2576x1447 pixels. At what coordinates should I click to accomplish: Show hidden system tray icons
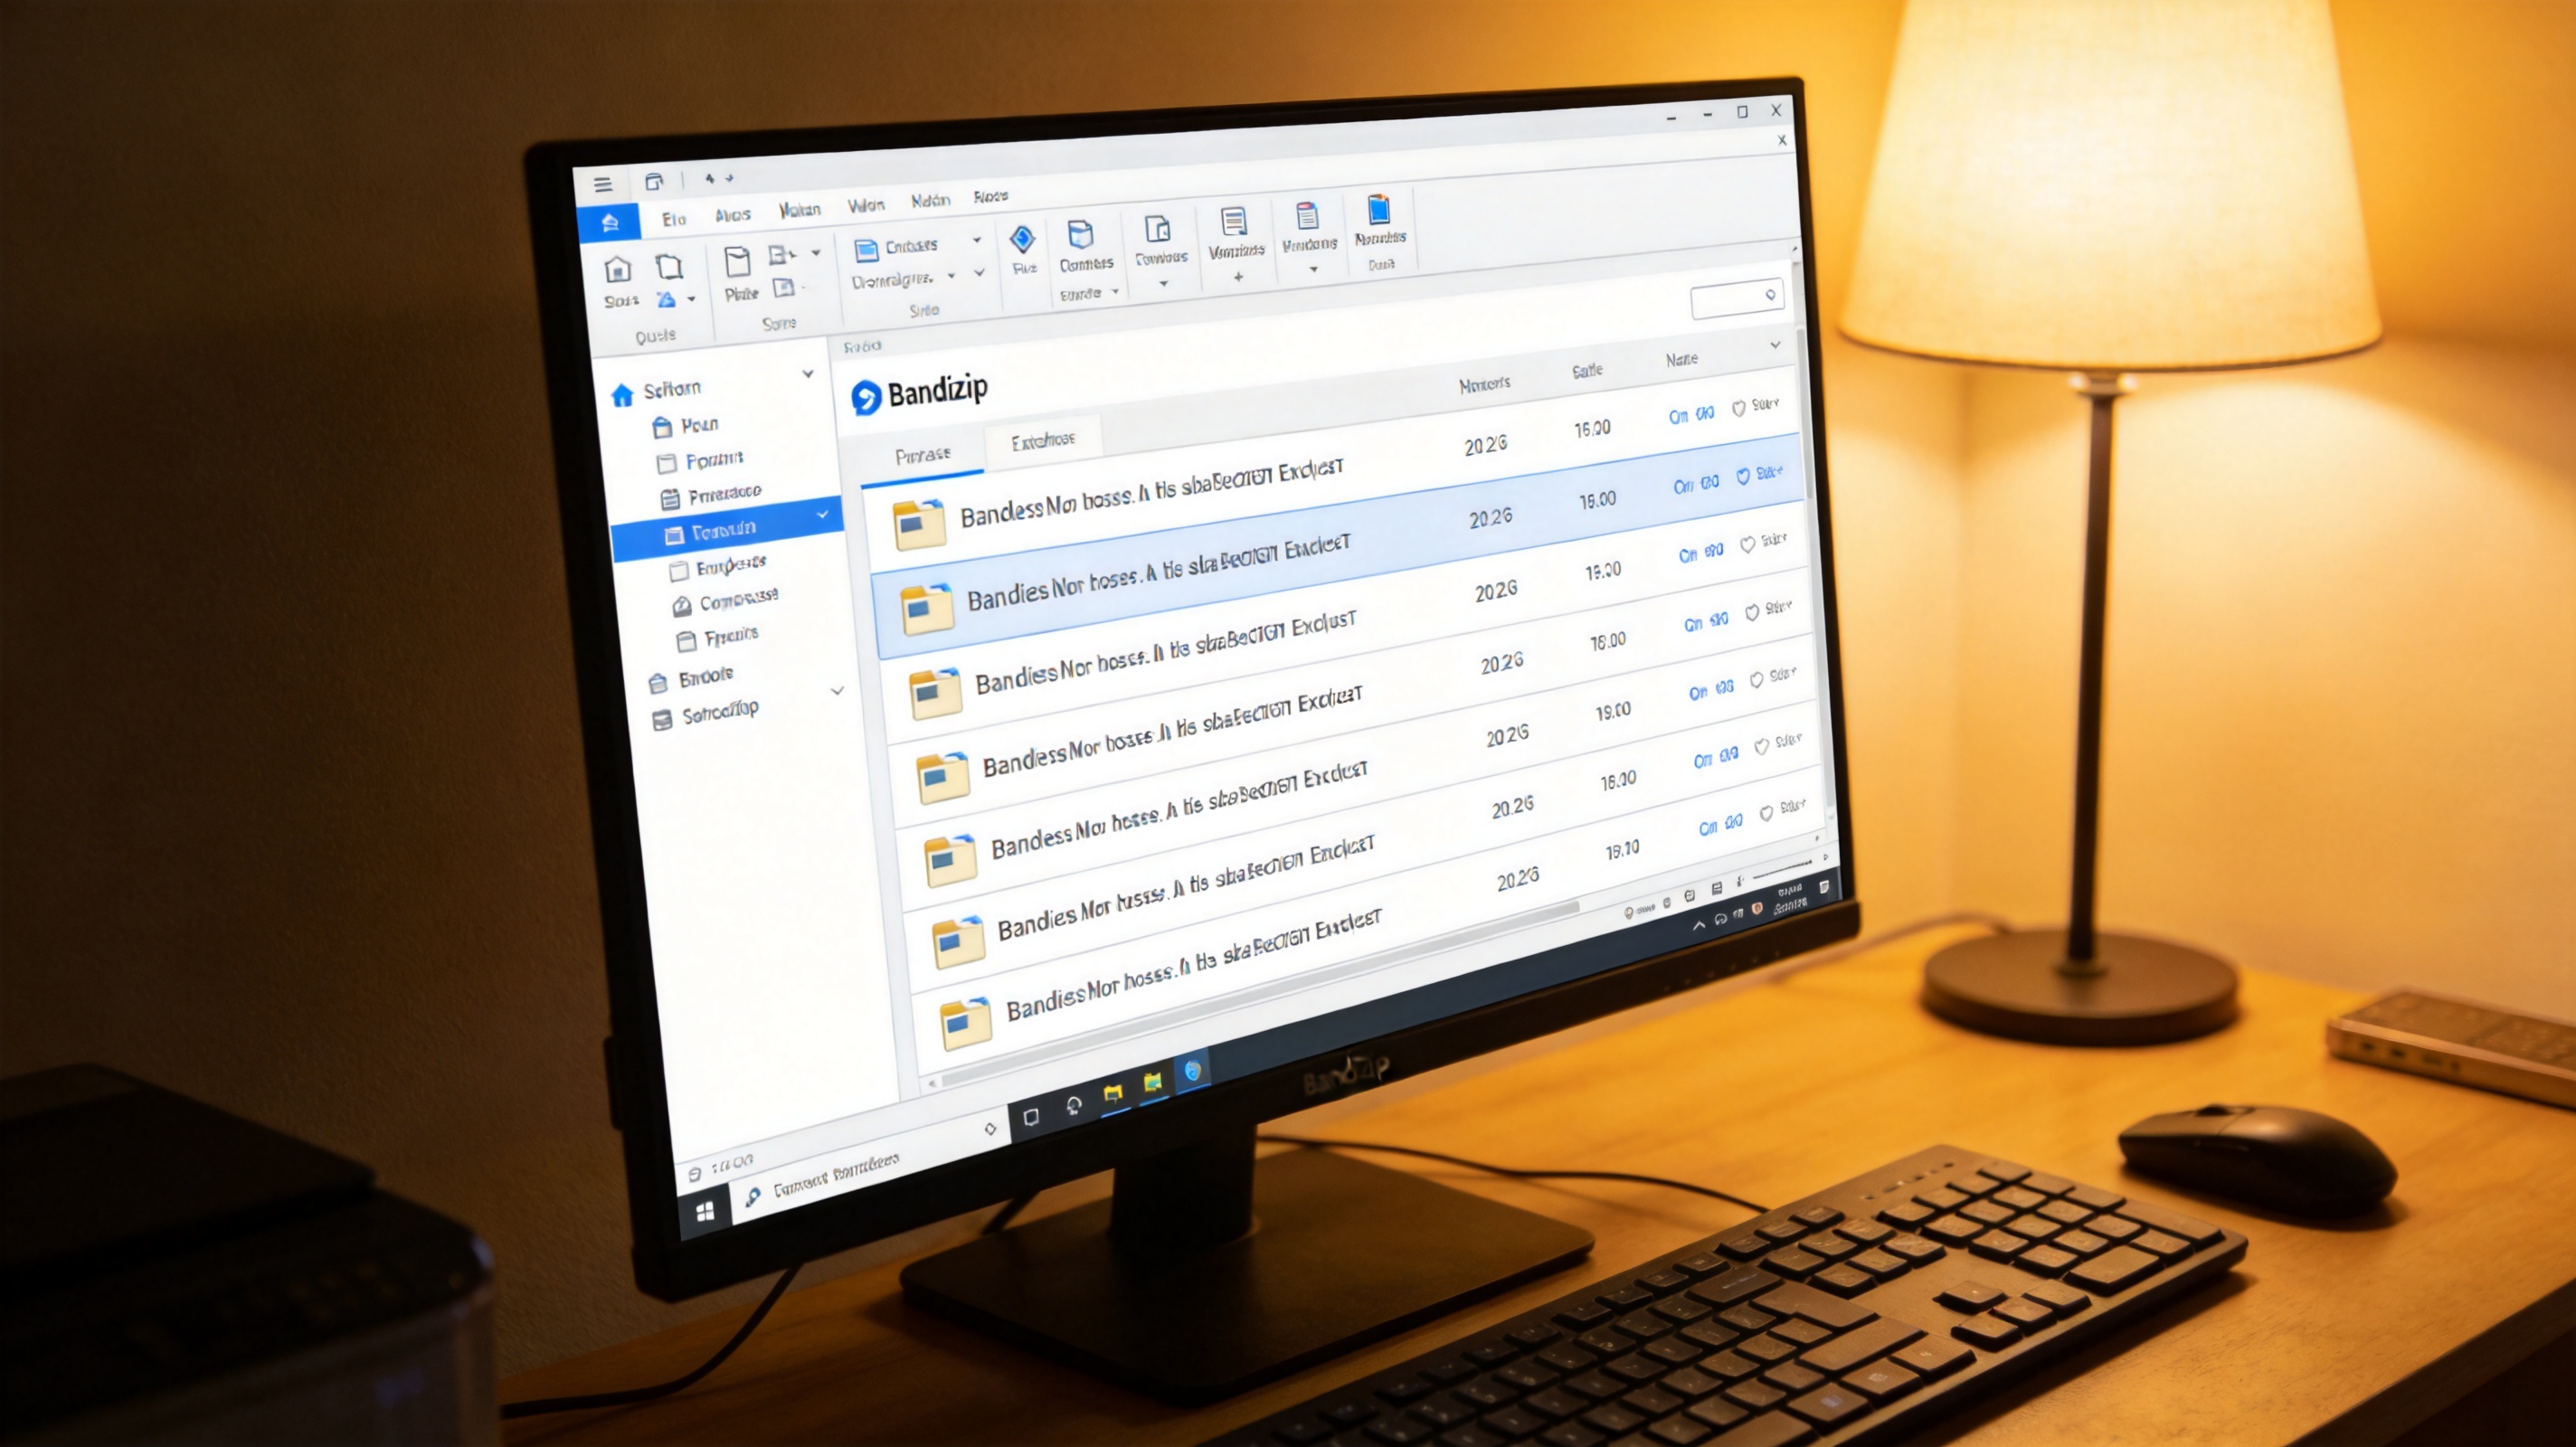pos(1698,925)
